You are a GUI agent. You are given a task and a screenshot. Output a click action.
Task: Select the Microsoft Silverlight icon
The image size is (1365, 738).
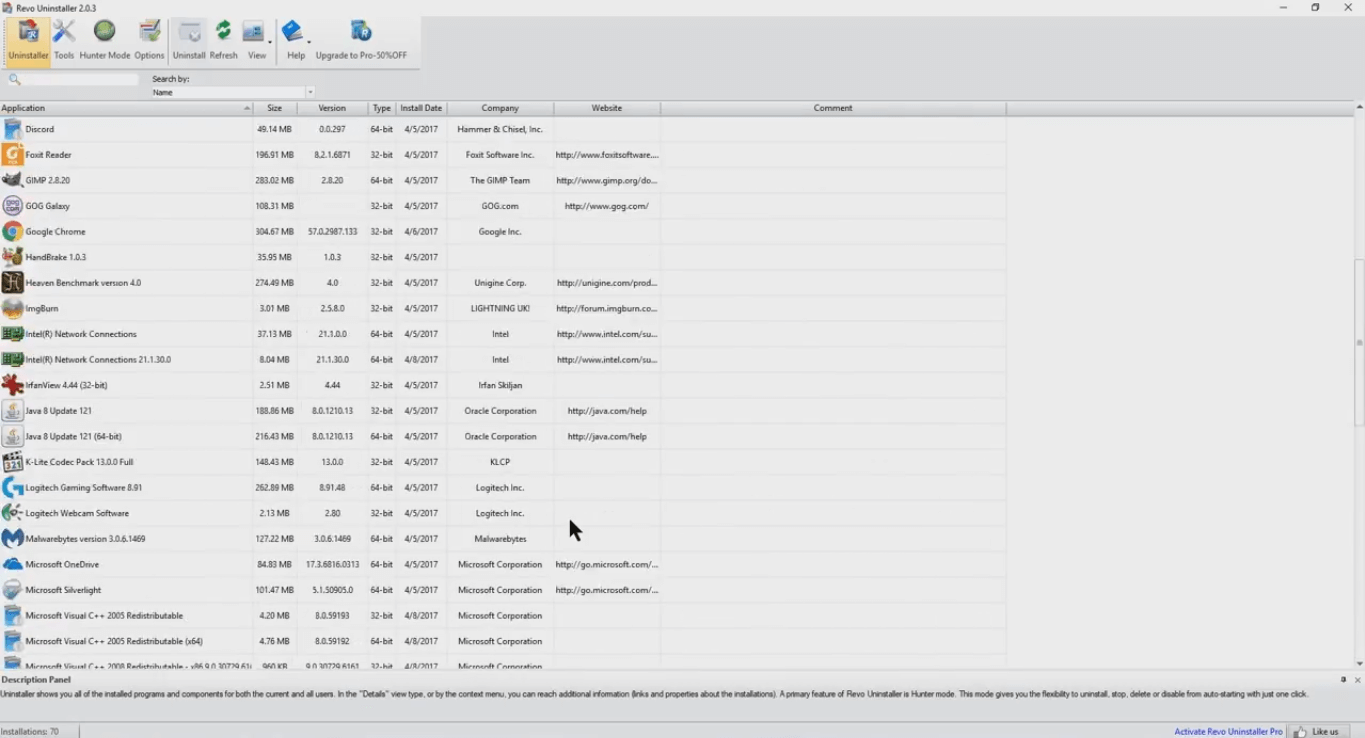[x=12, y=590]
